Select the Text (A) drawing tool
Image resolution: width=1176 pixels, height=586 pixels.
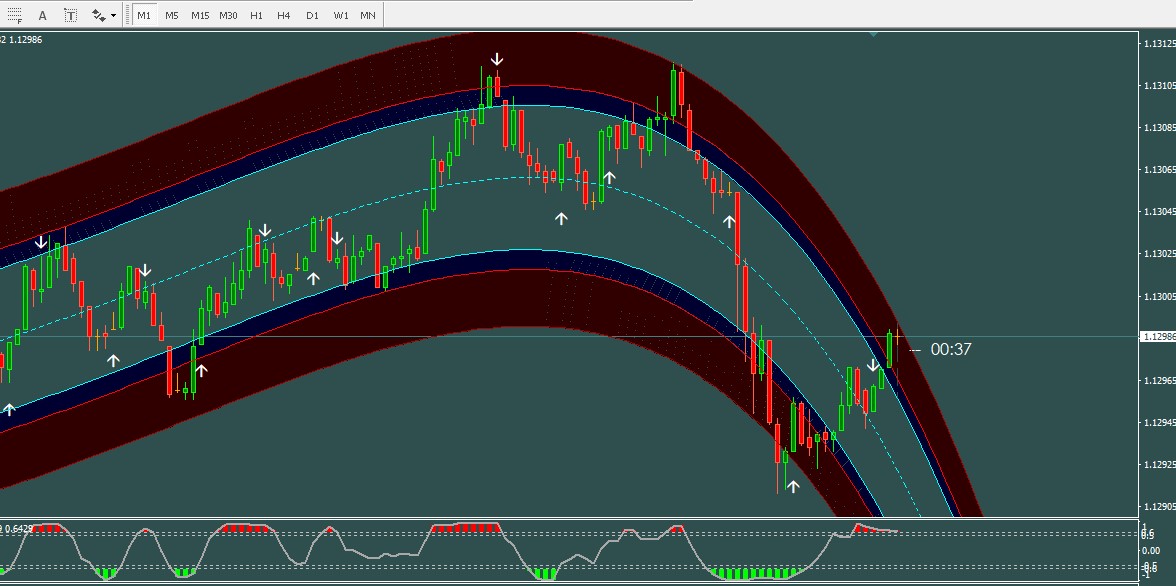[x=42, y=15]
